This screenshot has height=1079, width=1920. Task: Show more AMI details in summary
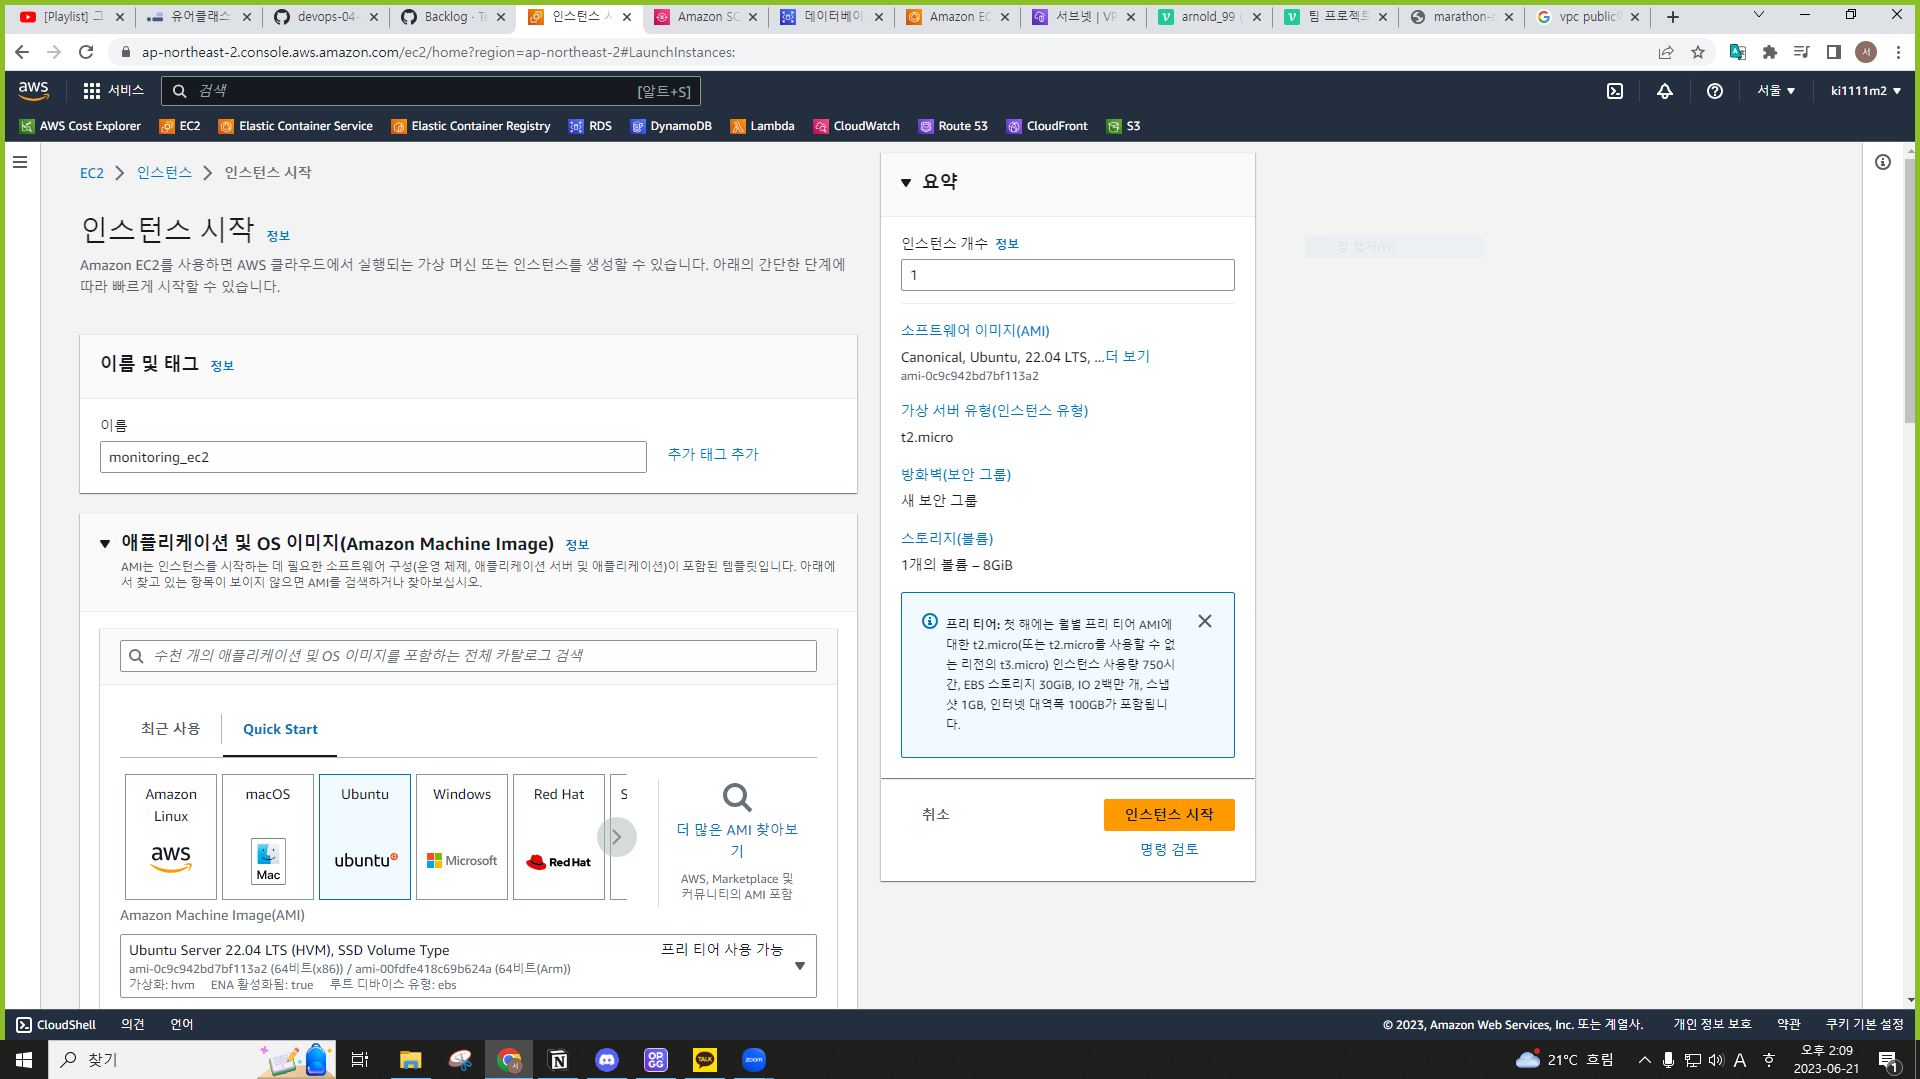(x=1128, y=357)
